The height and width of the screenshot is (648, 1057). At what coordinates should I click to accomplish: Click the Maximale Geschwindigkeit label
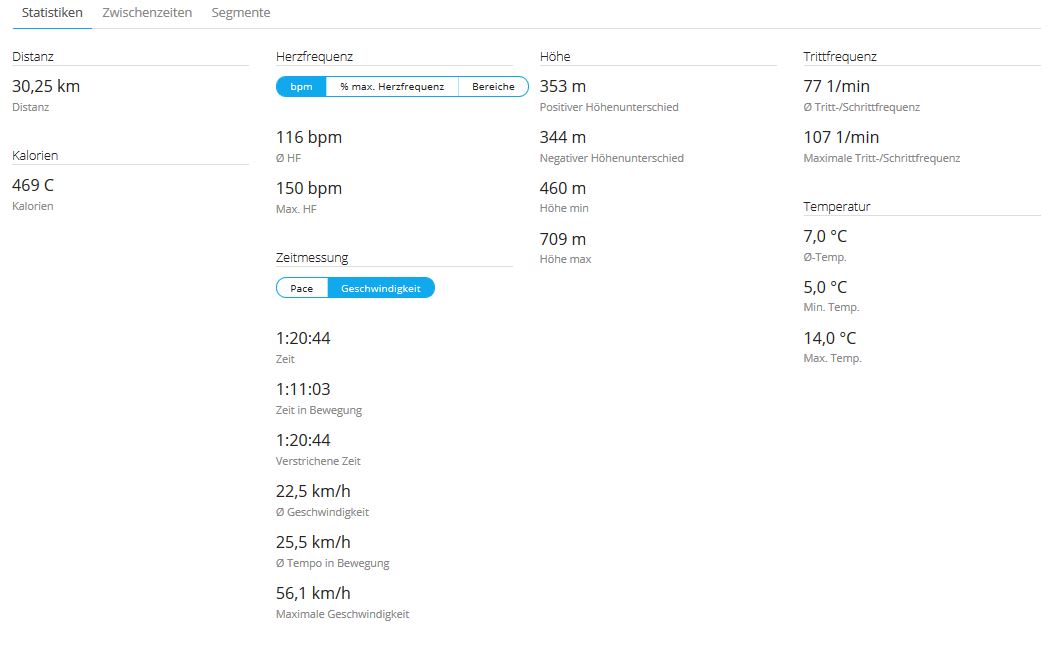point(342,614)
